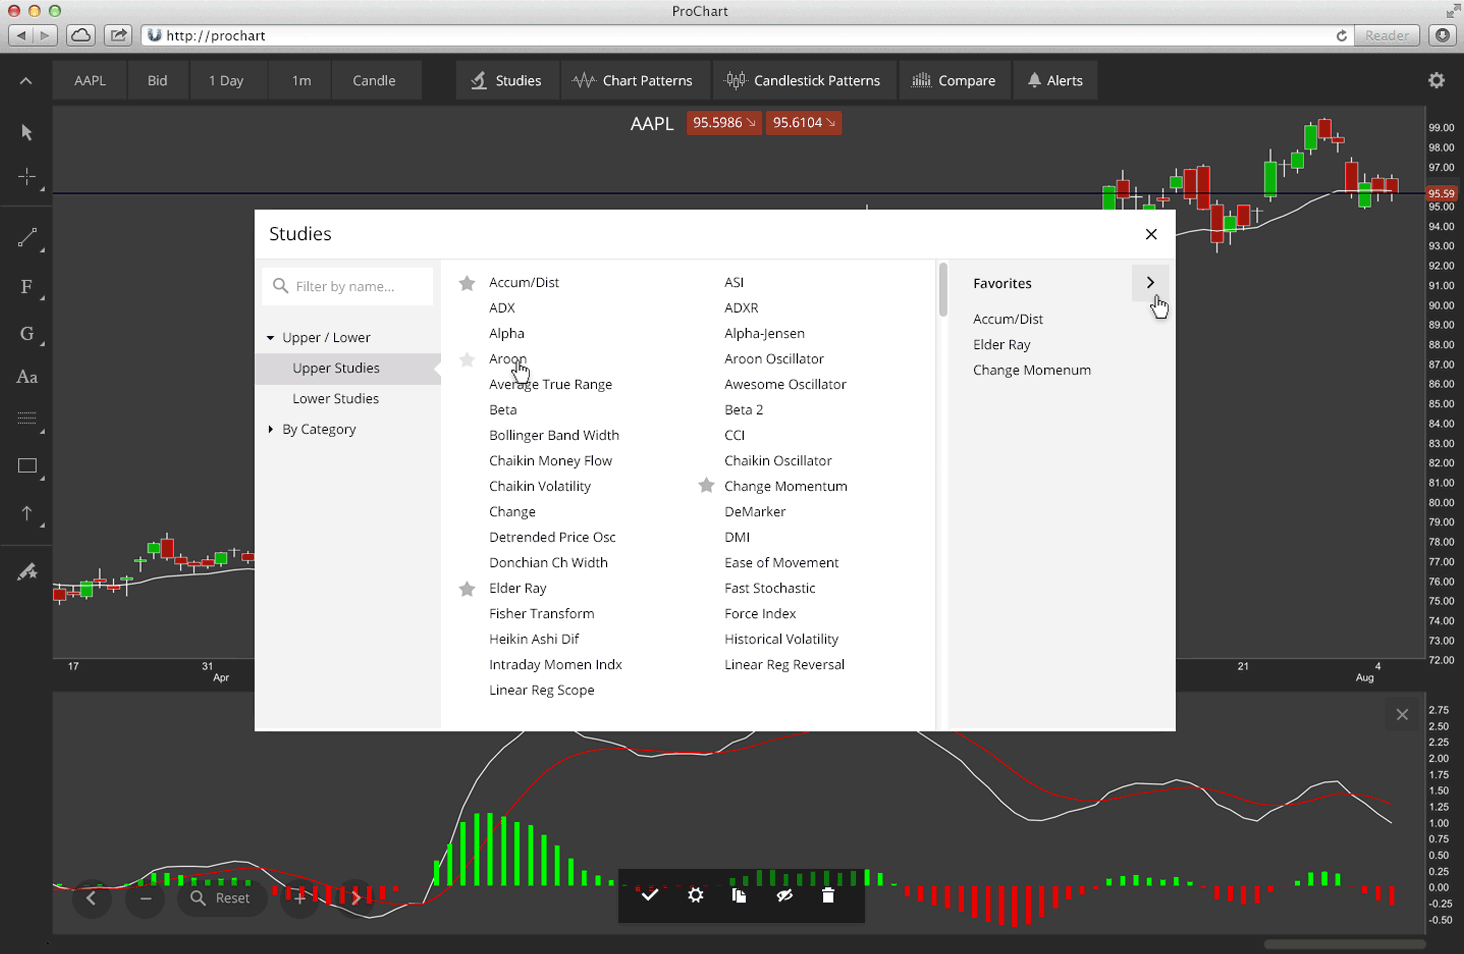Reload the page in the browser

[x=1341, y=35]
